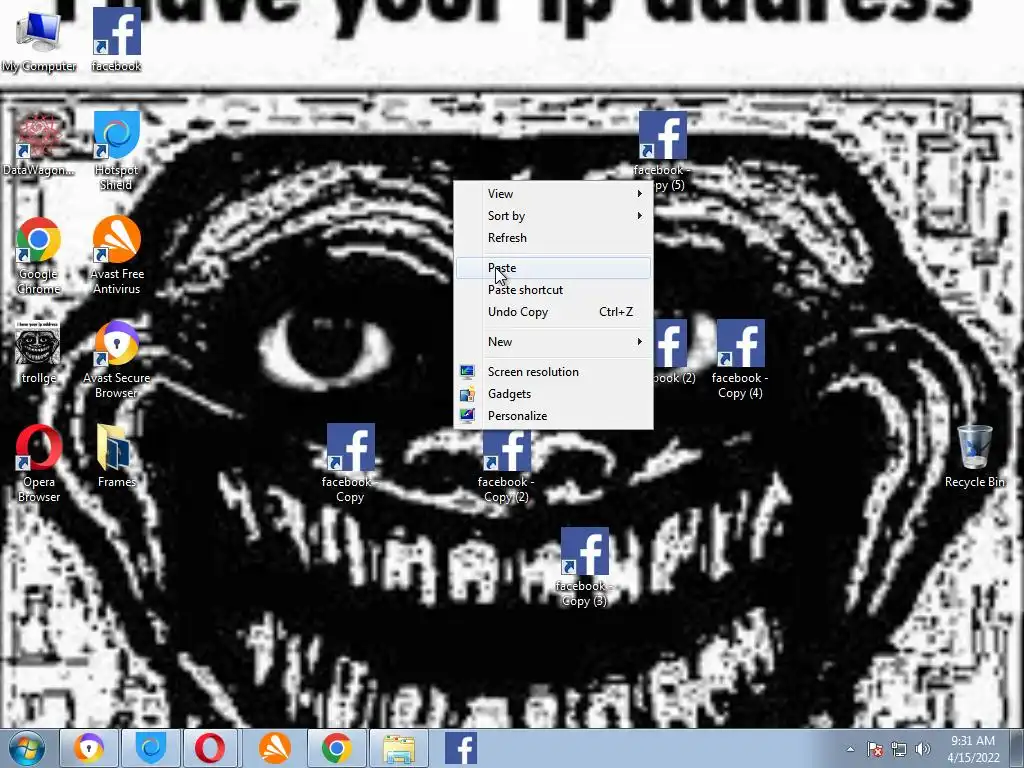Image resolution: width=1024 pixels, height=768 pixels.
Task: Select the trollge image file icon
Action: click(39, 353)
